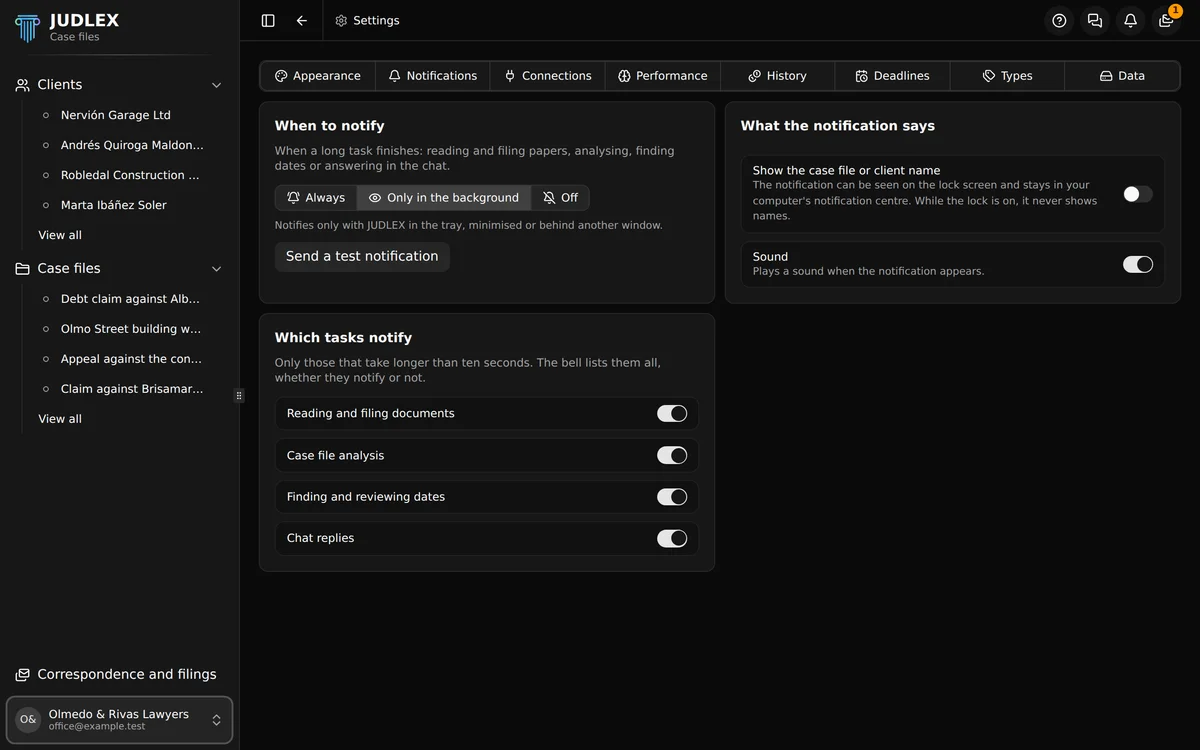Screen dimensions: 1200x750
Task: Switch to the Deadlines tab
Action: (893, 76)
